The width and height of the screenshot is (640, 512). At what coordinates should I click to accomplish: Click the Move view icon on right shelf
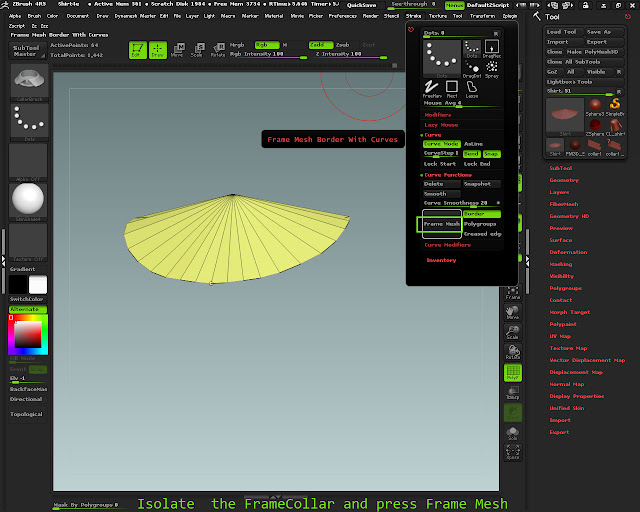[513, 312]
